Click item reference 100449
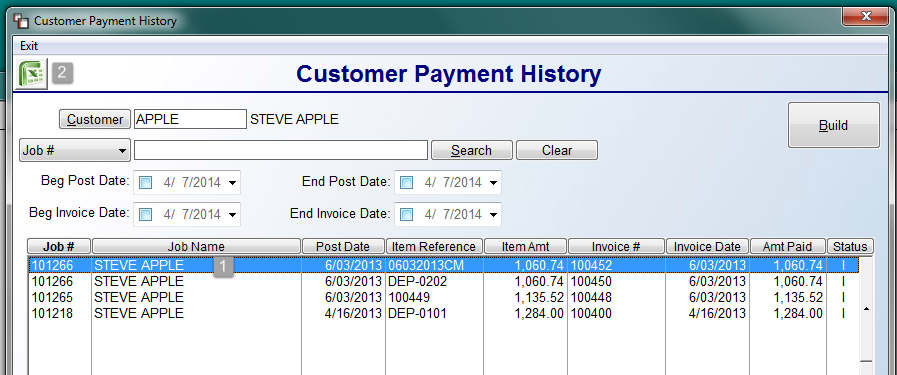This screenshot has width=897, height=375. click(410, 297)
